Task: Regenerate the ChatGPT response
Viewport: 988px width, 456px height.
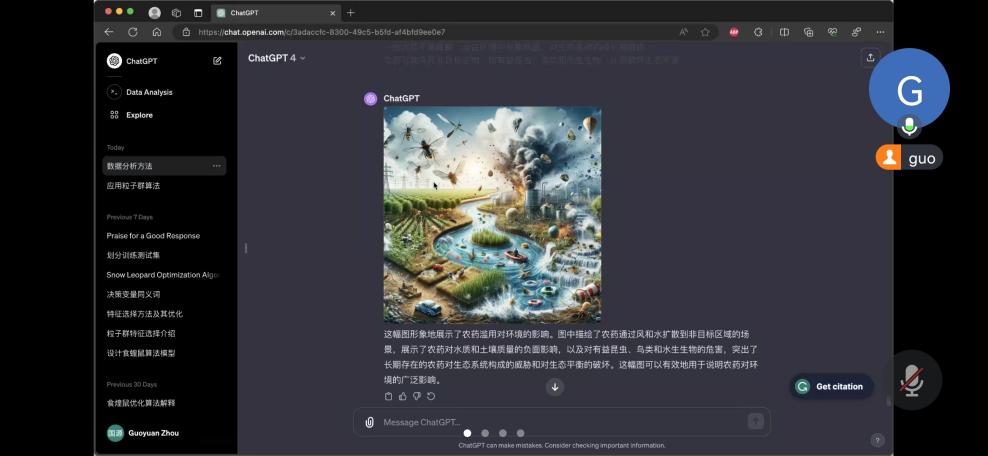Action: coord(431,397)
